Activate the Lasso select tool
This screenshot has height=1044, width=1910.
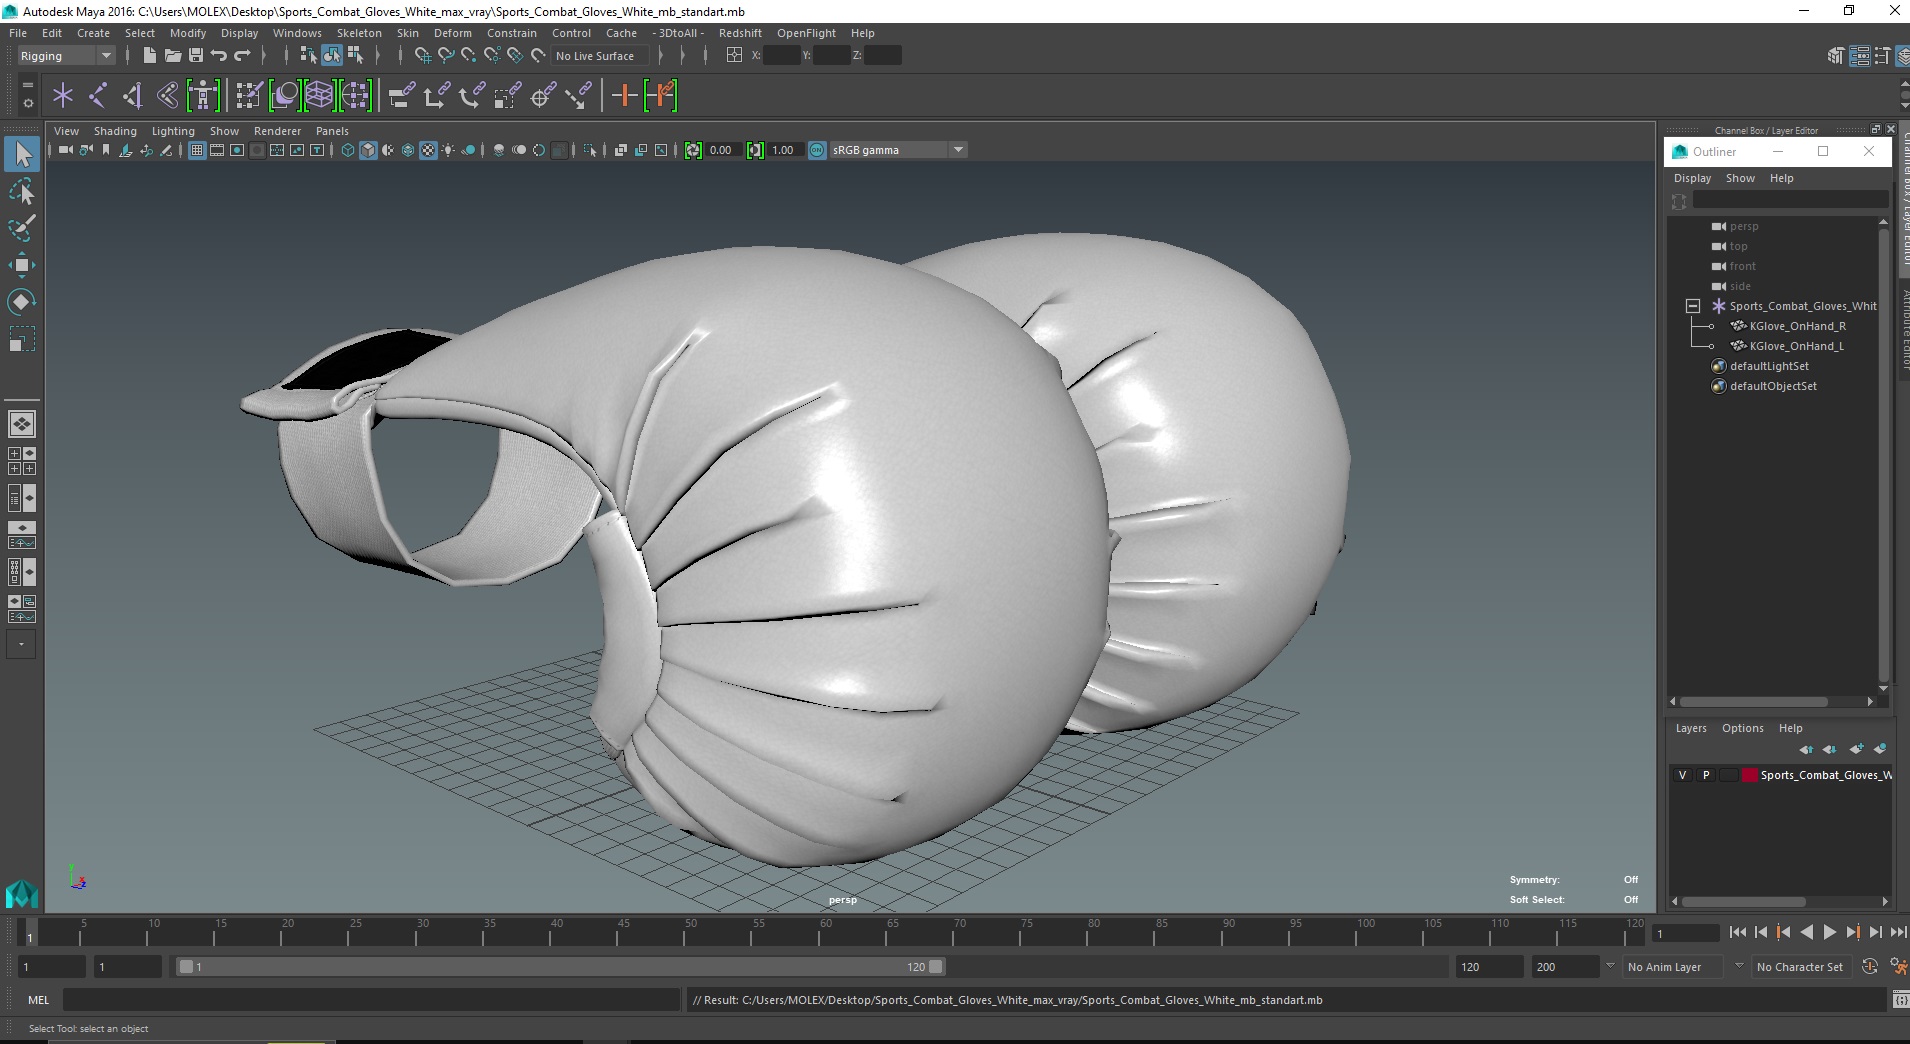pos(22,191)
